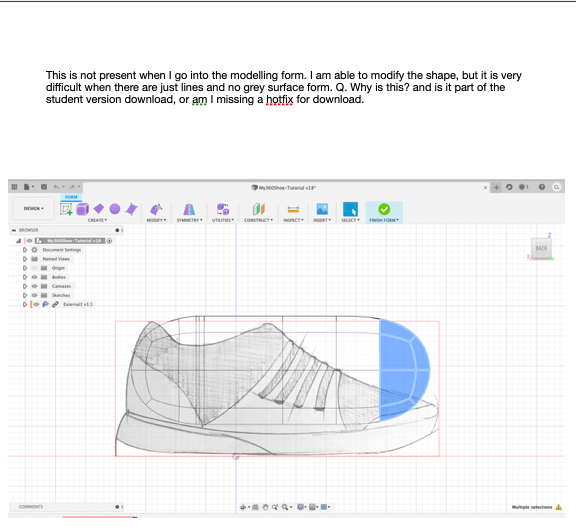Expand the Origin node
The width and height of the screenshot is (576, 532).
click(25, 268)
